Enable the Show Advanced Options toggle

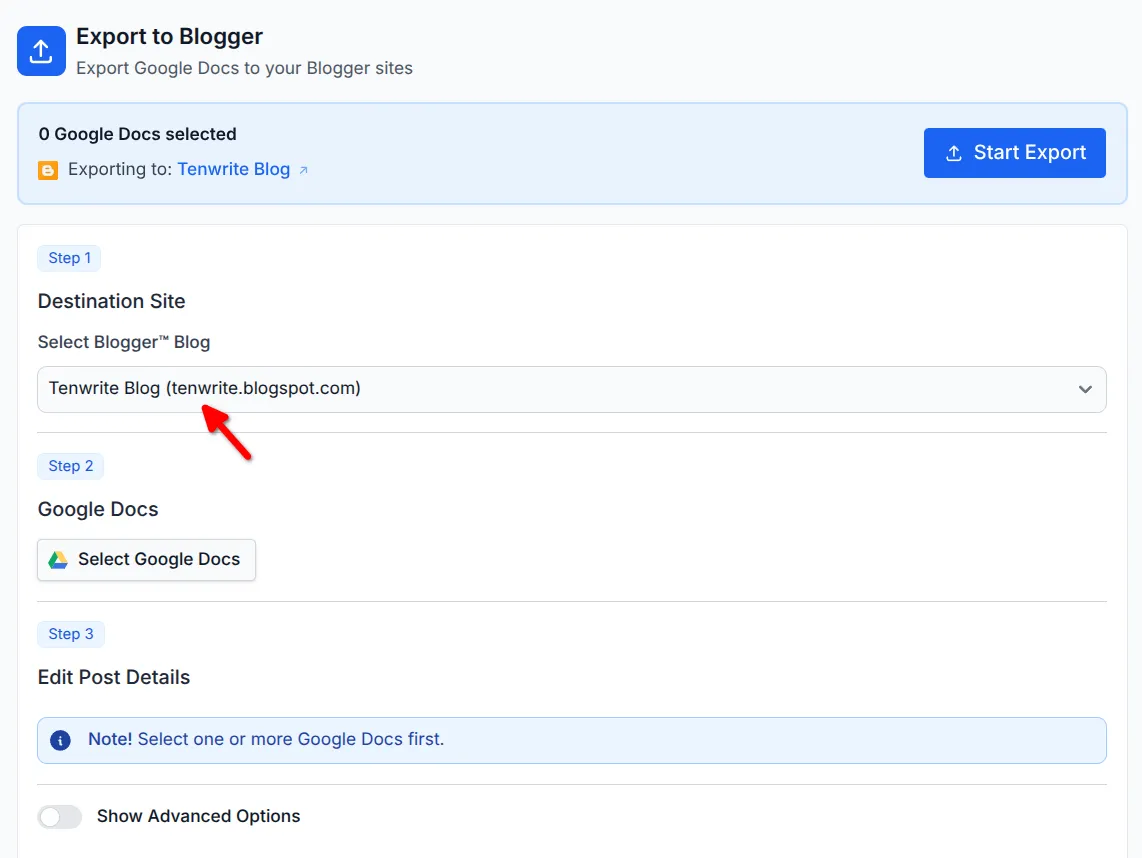[x=60, y=817]
